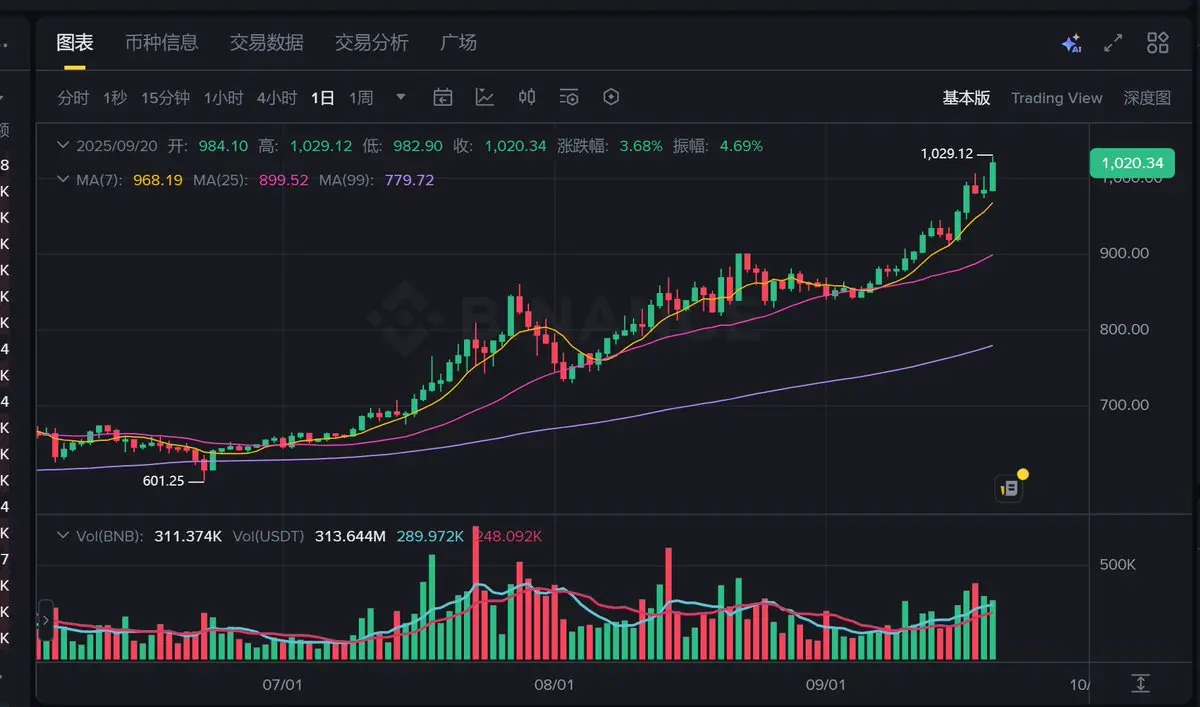This screenshot has height=707, width=1200.
Task: Open the grid layout icon at top right
Action: (x=1158, y=43)
